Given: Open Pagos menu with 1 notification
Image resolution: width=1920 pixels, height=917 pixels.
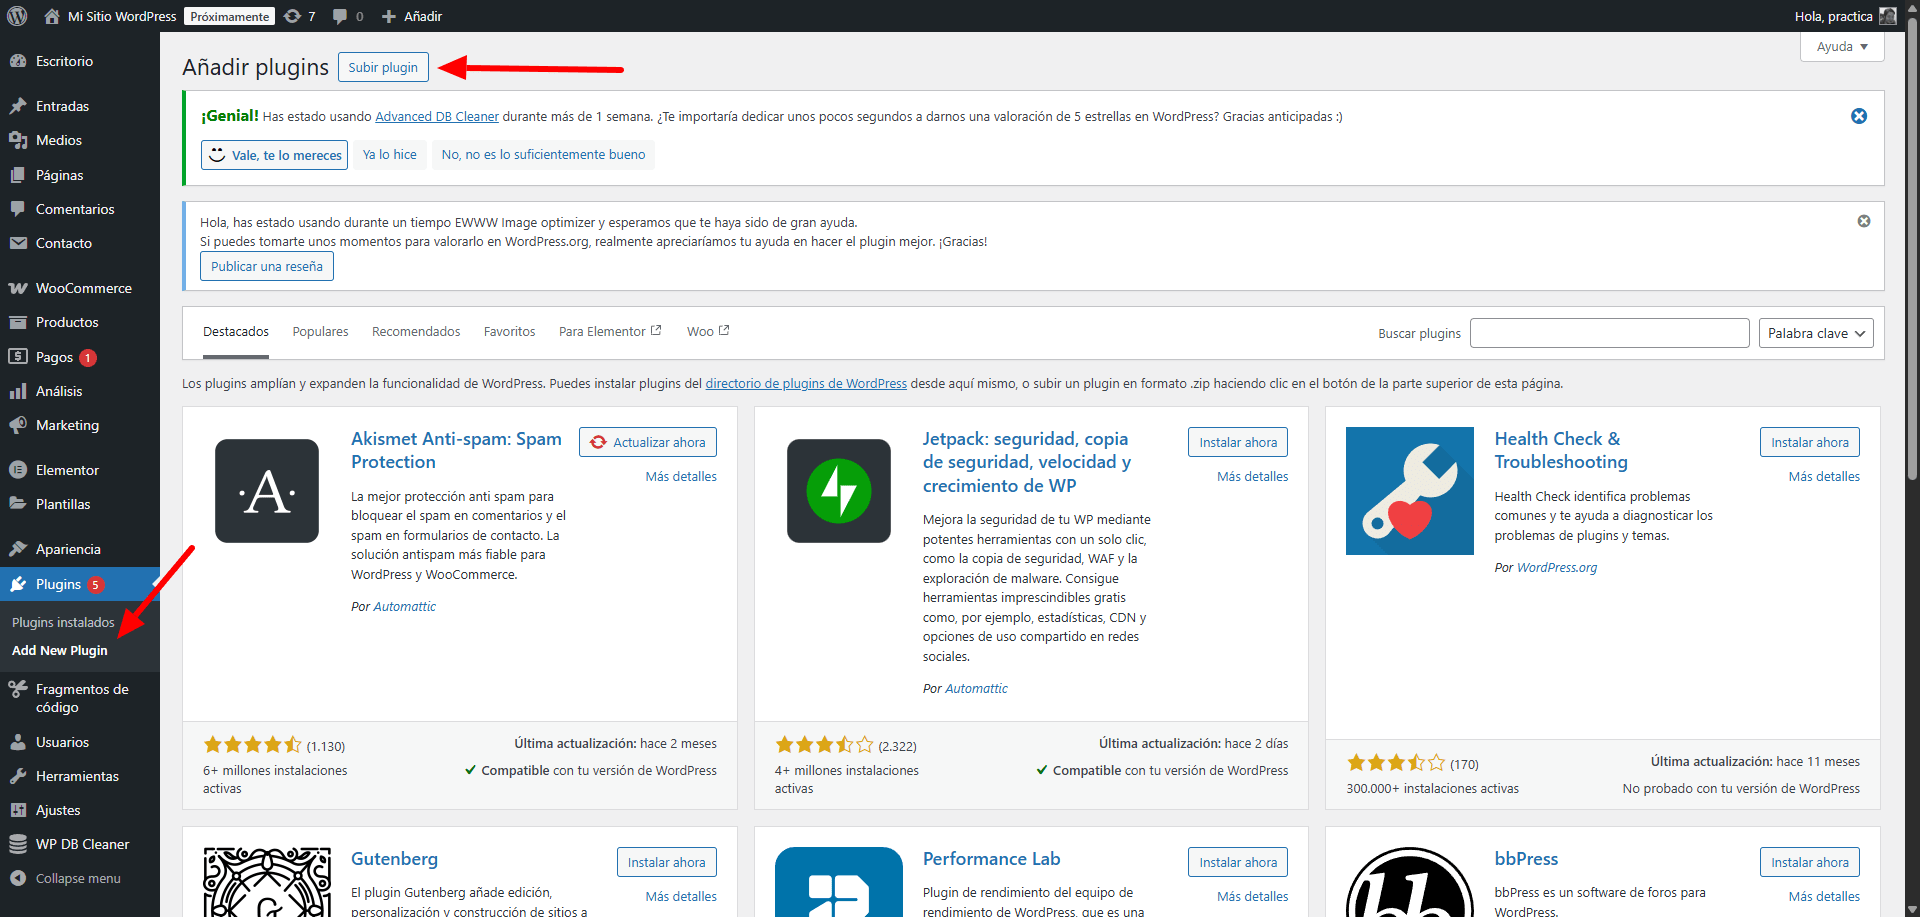Looking at the screenshot, I should point(80,357).
